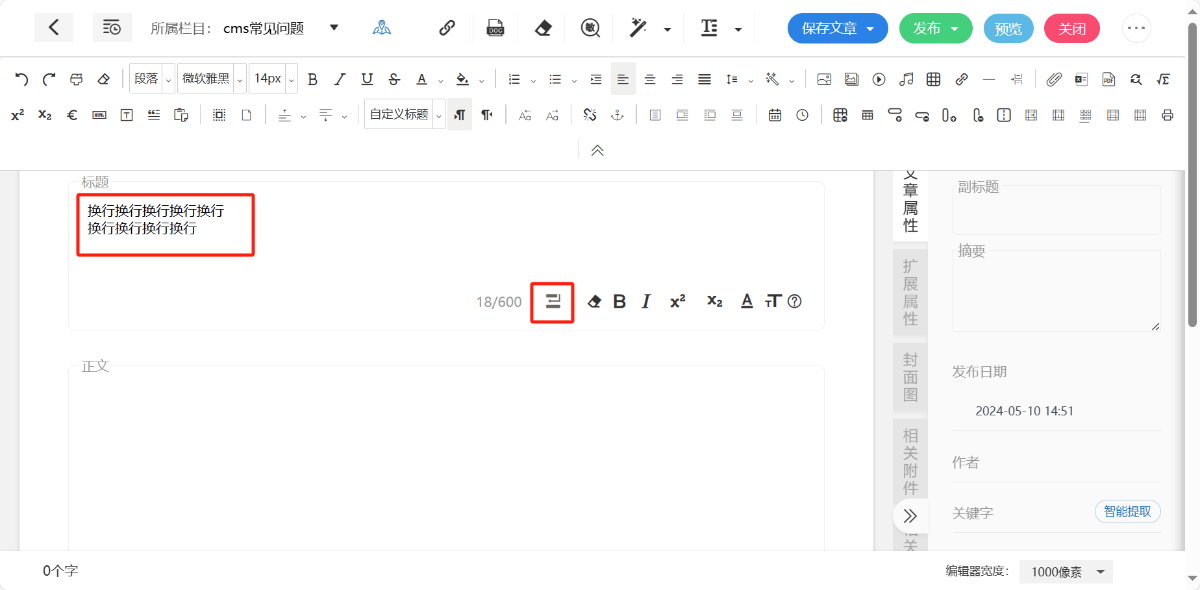Switch to the 扩展属性 side tab
Image resolution: width=1200 pixels, height=590 pixels.
point(910,292)
